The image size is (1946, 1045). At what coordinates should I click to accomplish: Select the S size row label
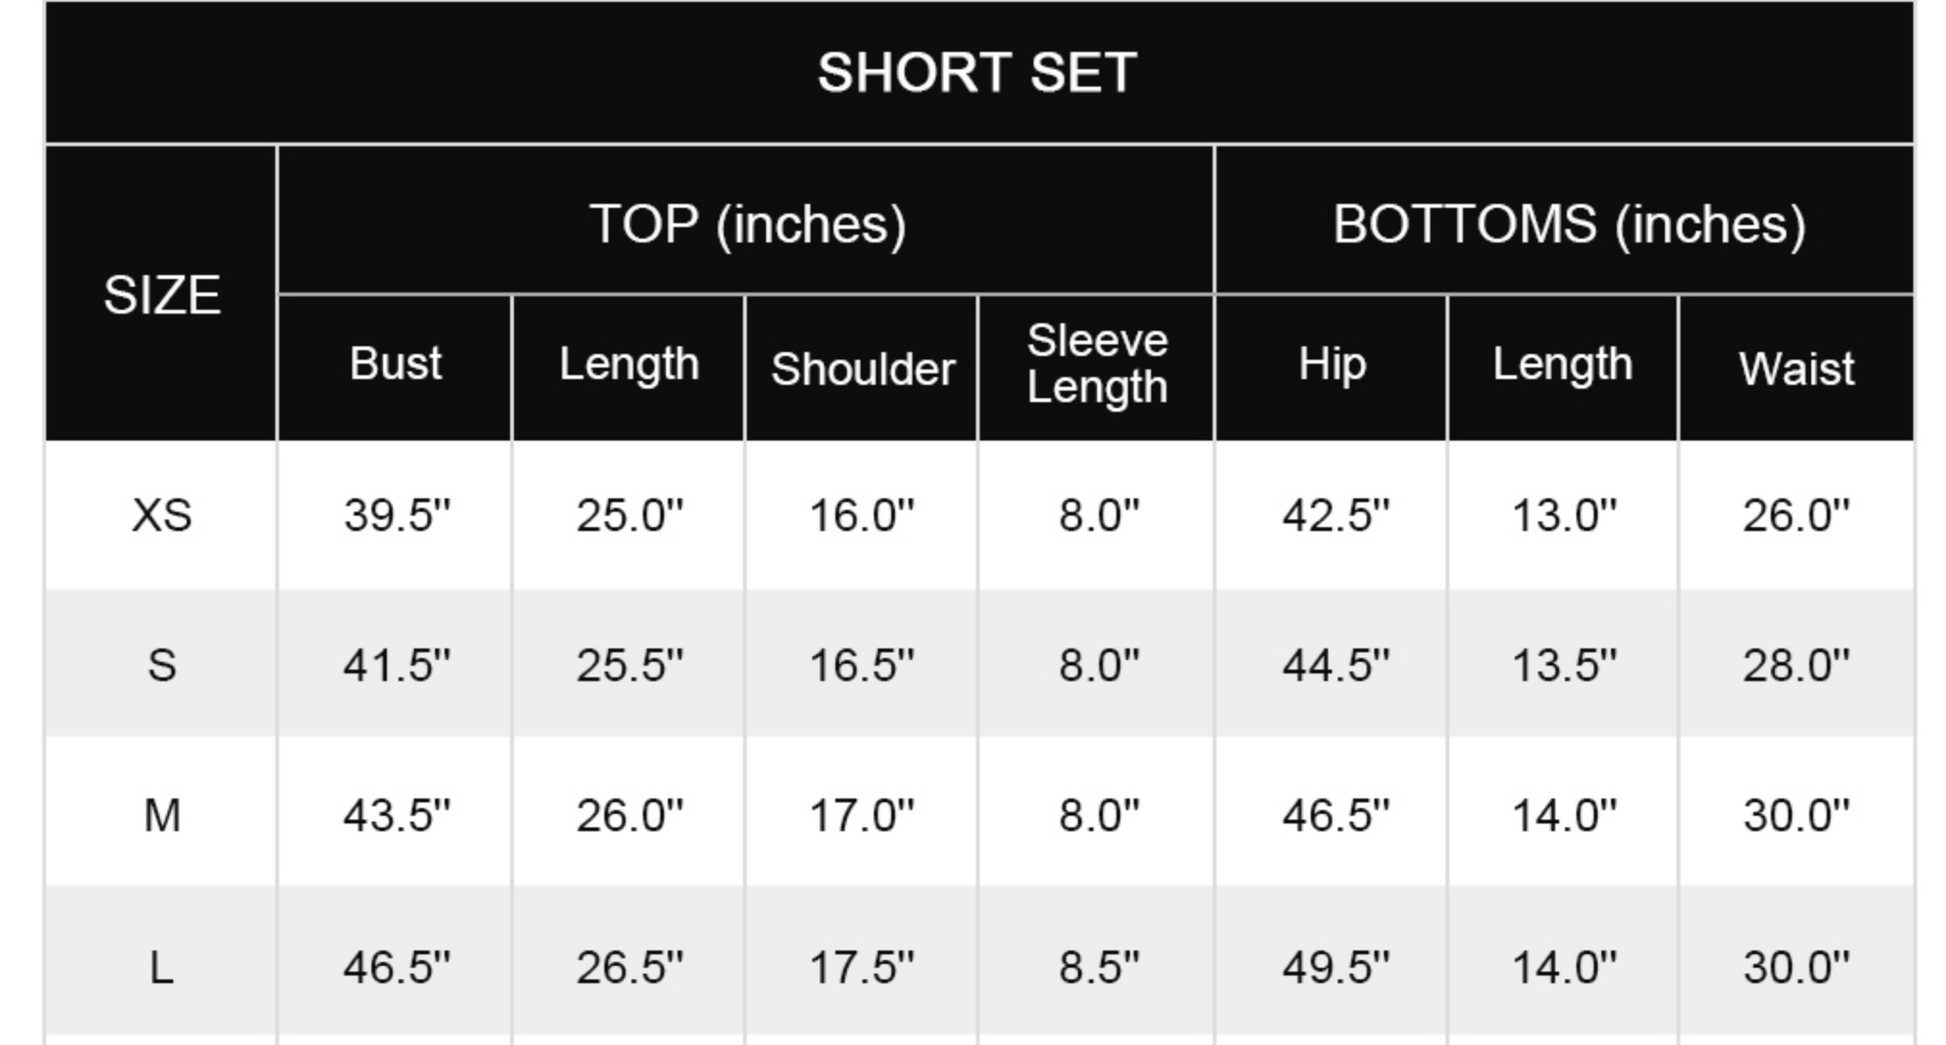[x=162, y=665]
